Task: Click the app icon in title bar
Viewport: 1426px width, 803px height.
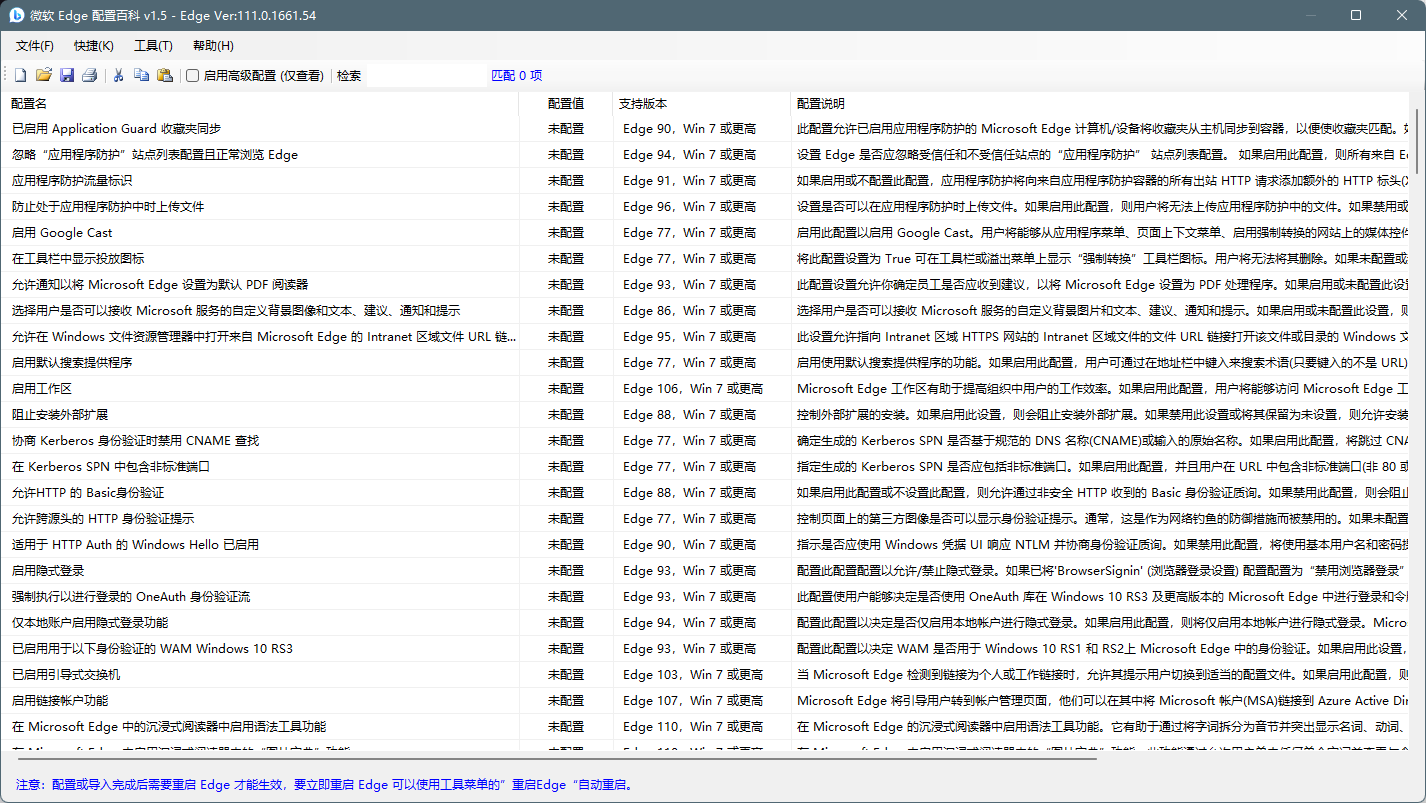Action: [x=17, y=15]
